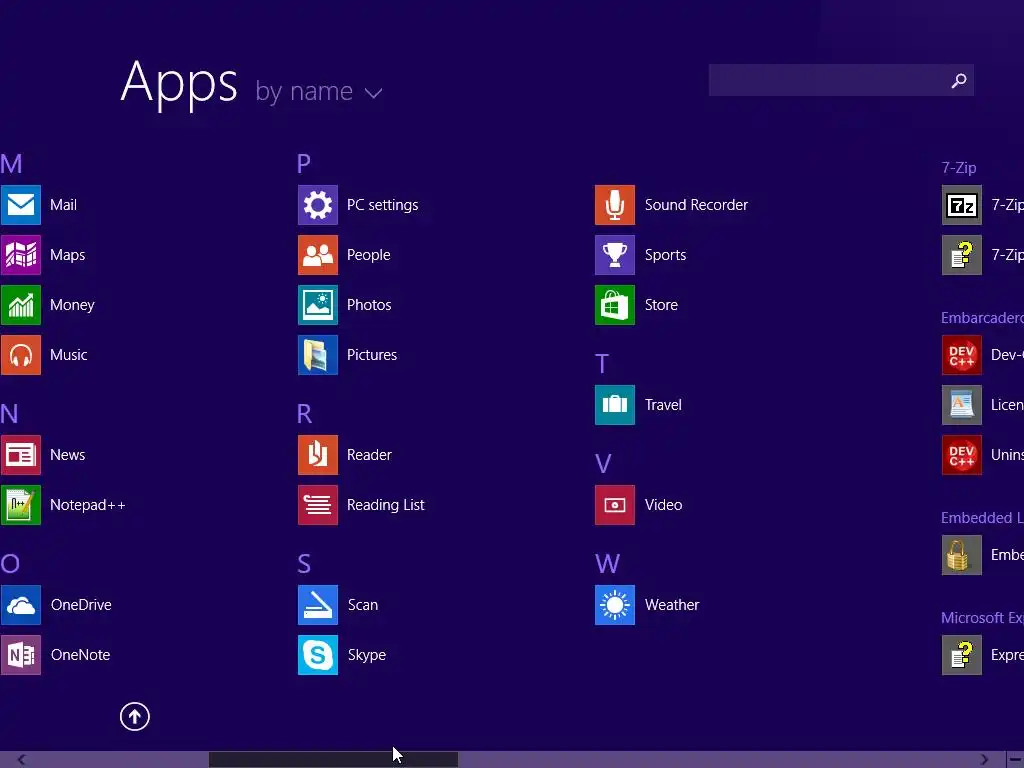Open the Microsoft Expression help icon
Viewport: 1024px width, 768px height.
pos(961,655)
